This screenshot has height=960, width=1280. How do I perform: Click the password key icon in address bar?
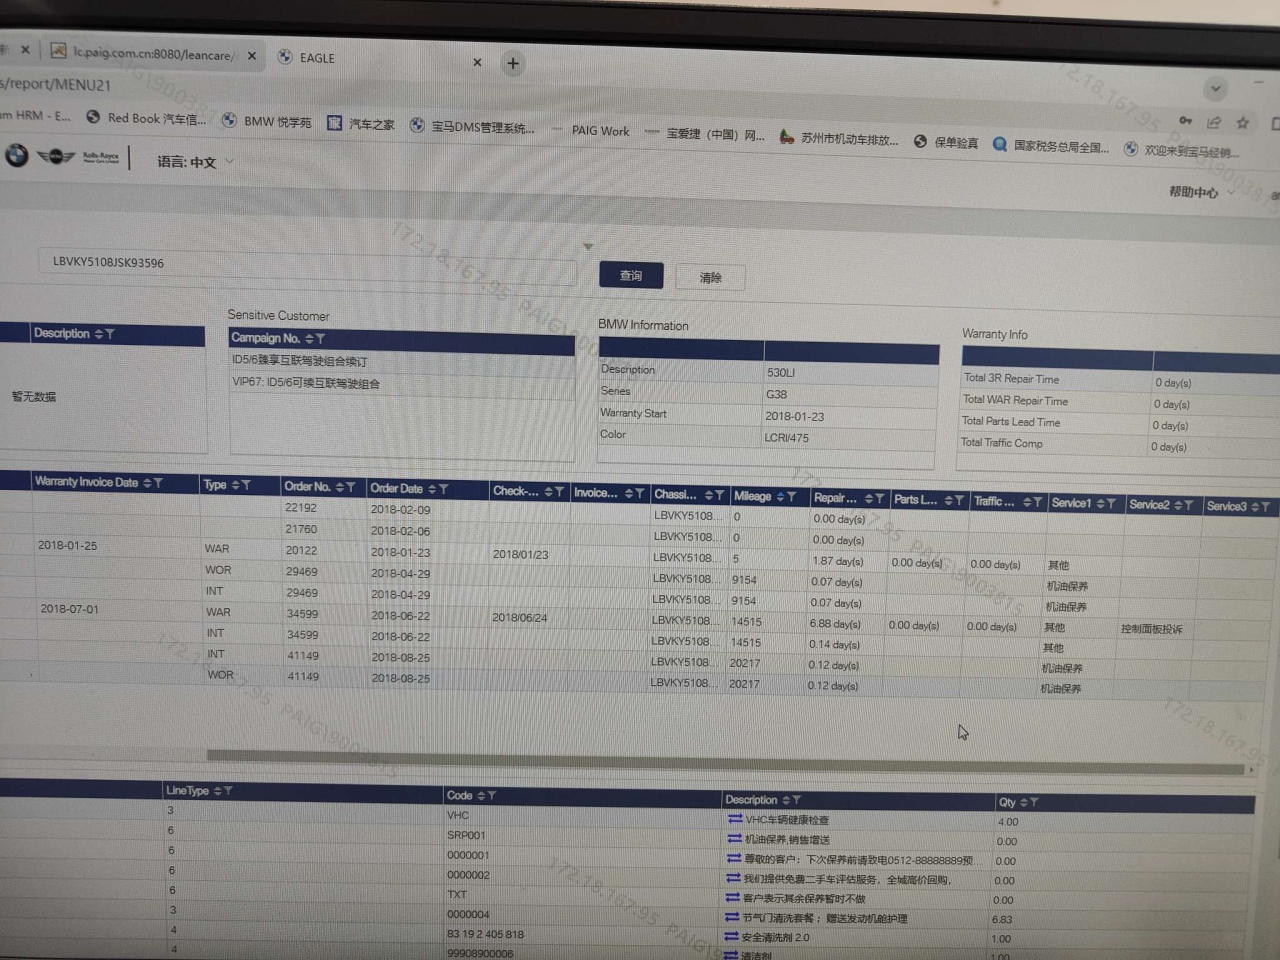pos(1185,120)
